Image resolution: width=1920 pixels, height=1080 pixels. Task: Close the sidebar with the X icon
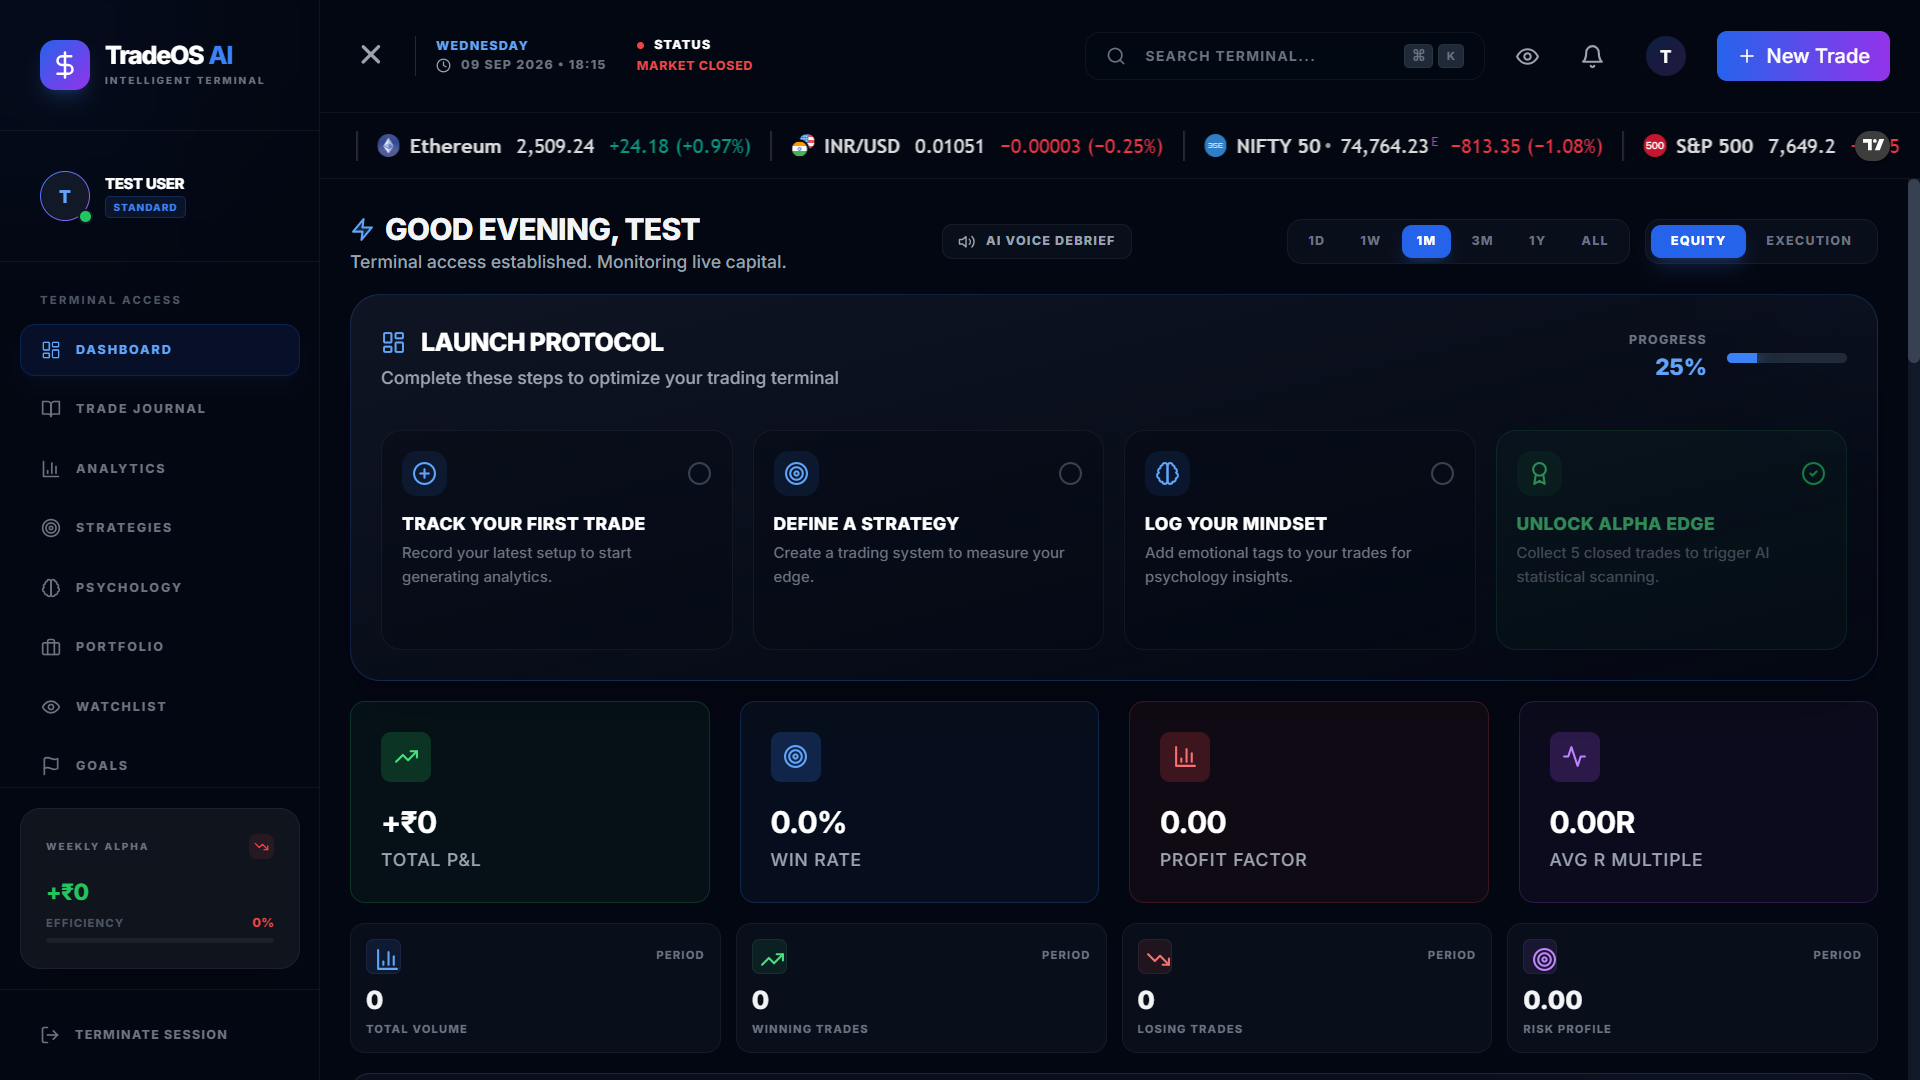[371, 55]
